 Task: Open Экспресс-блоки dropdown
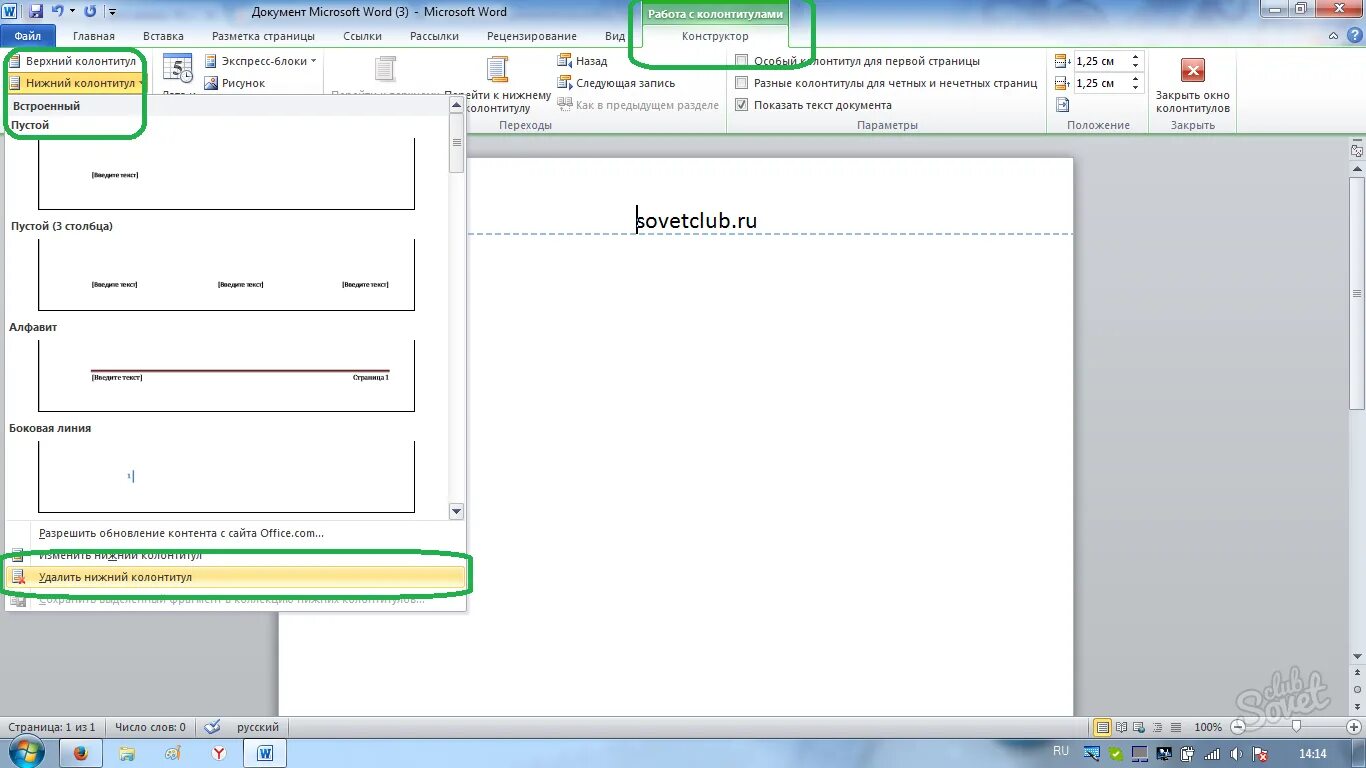tap(260, 61)
